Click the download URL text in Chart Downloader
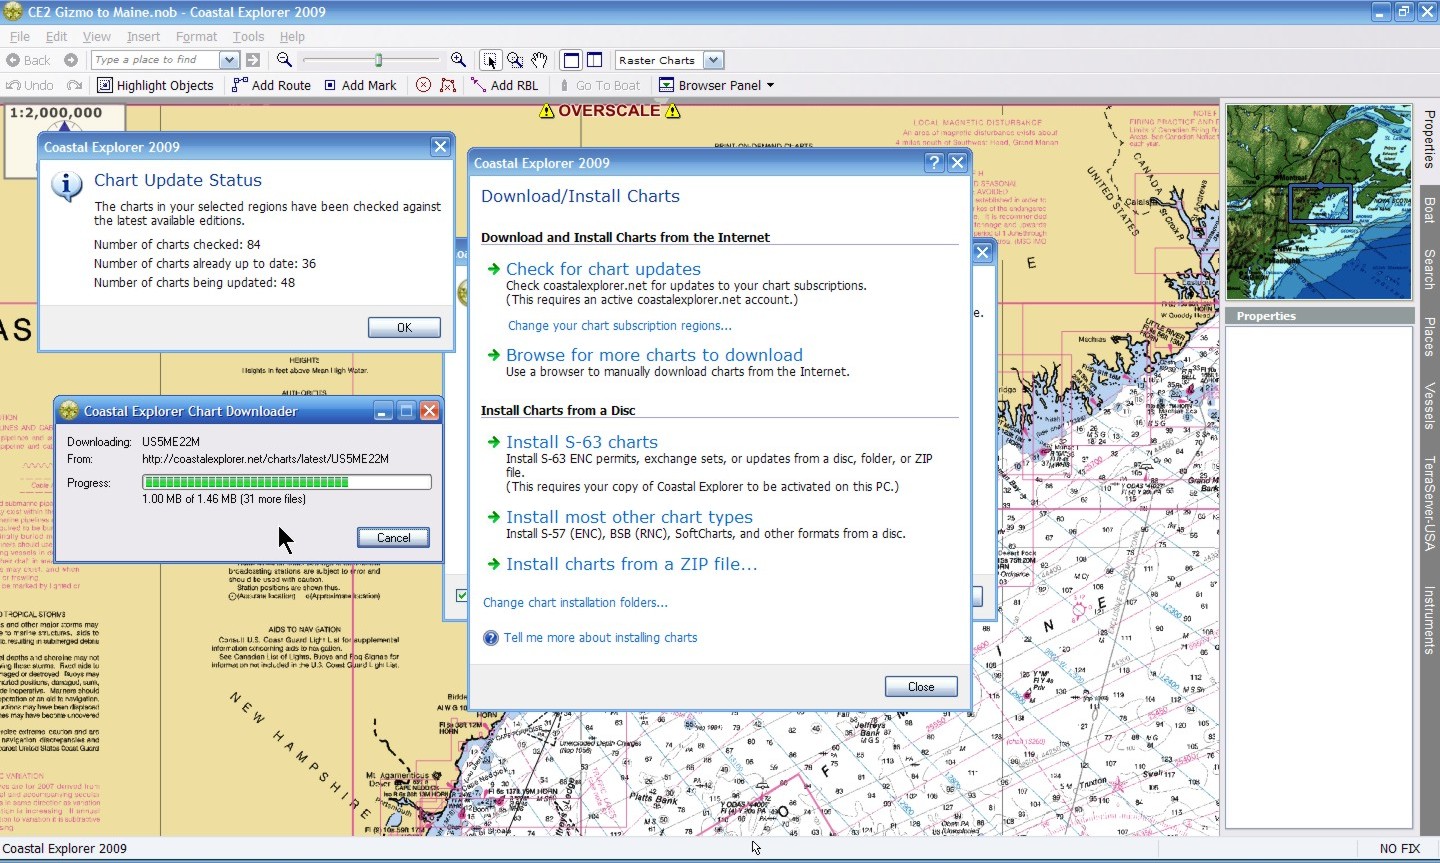The width and height of the screenshot is (1440, 863). (x=265, y=459)
